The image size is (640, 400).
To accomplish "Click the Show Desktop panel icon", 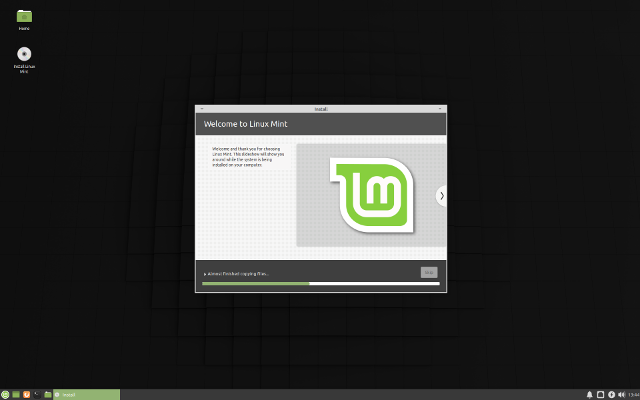I will point(16,395).
